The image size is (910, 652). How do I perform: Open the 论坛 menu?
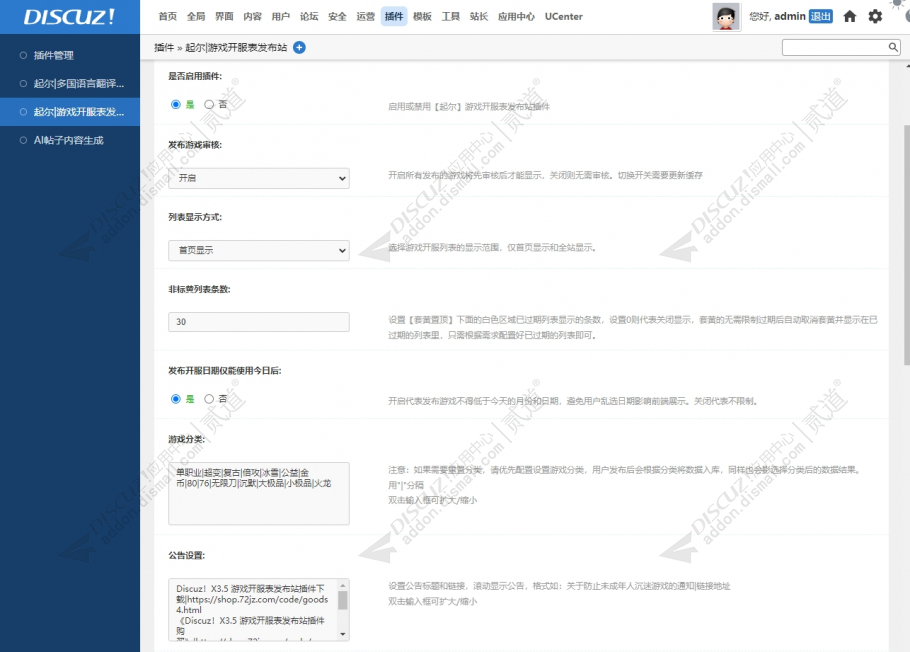309,16
